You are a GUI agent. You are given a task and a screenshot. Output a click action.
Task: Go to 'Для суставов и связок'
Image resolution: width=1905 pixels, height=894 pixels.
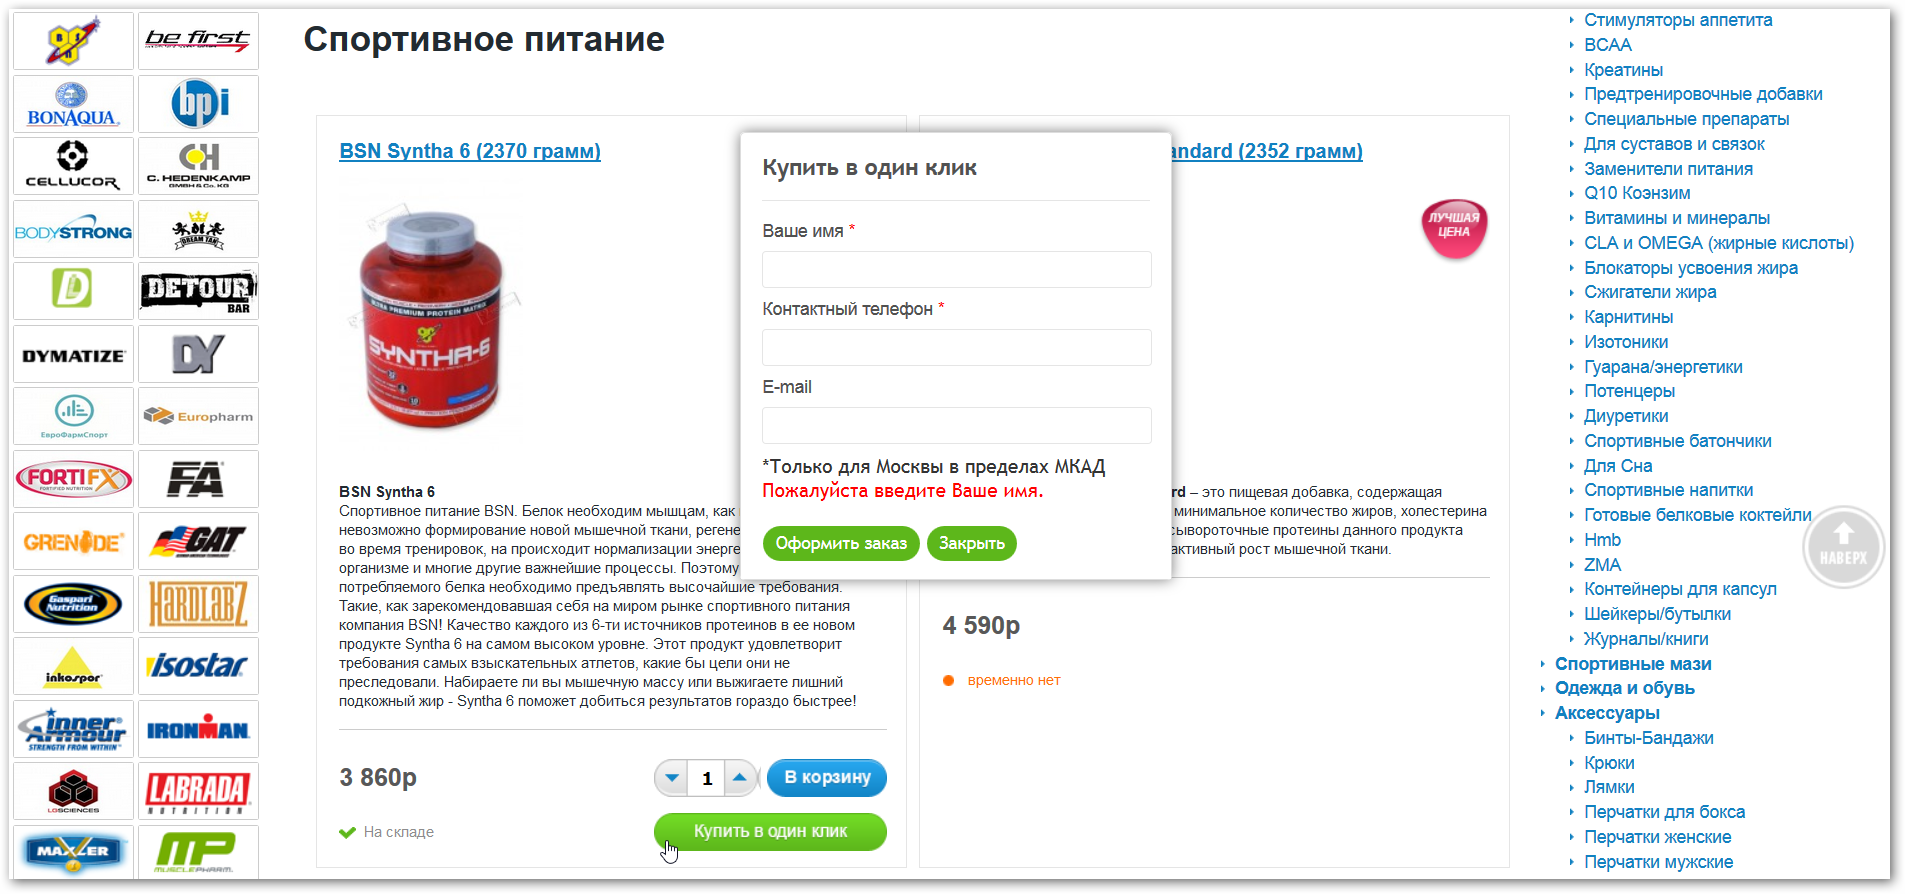1675,144
